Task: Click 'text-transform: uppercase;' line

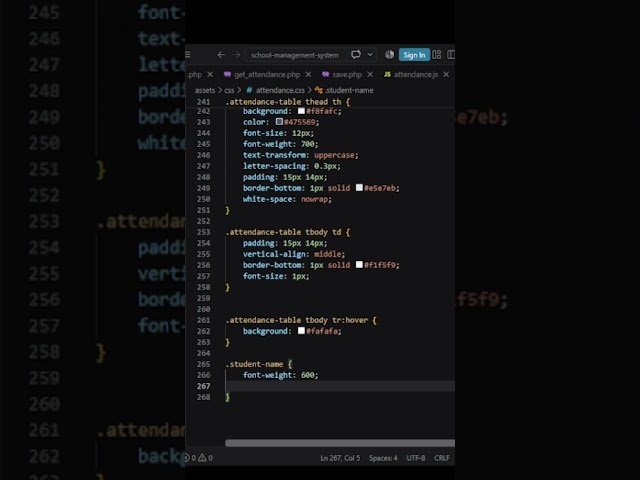Action: coord(300,155)
